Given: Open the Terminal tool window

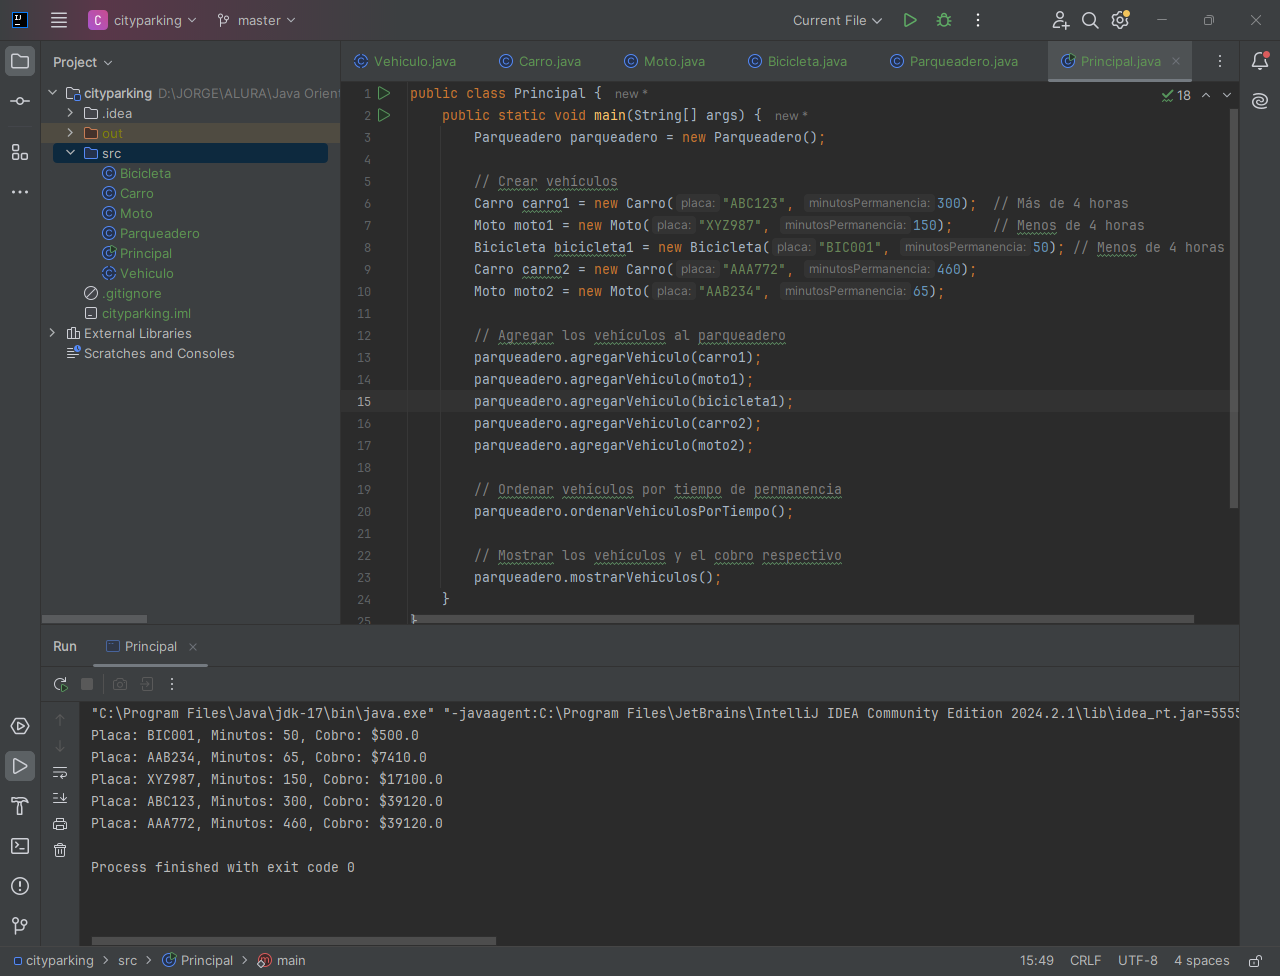Looking at the screenshot, I should click(20, 846).
